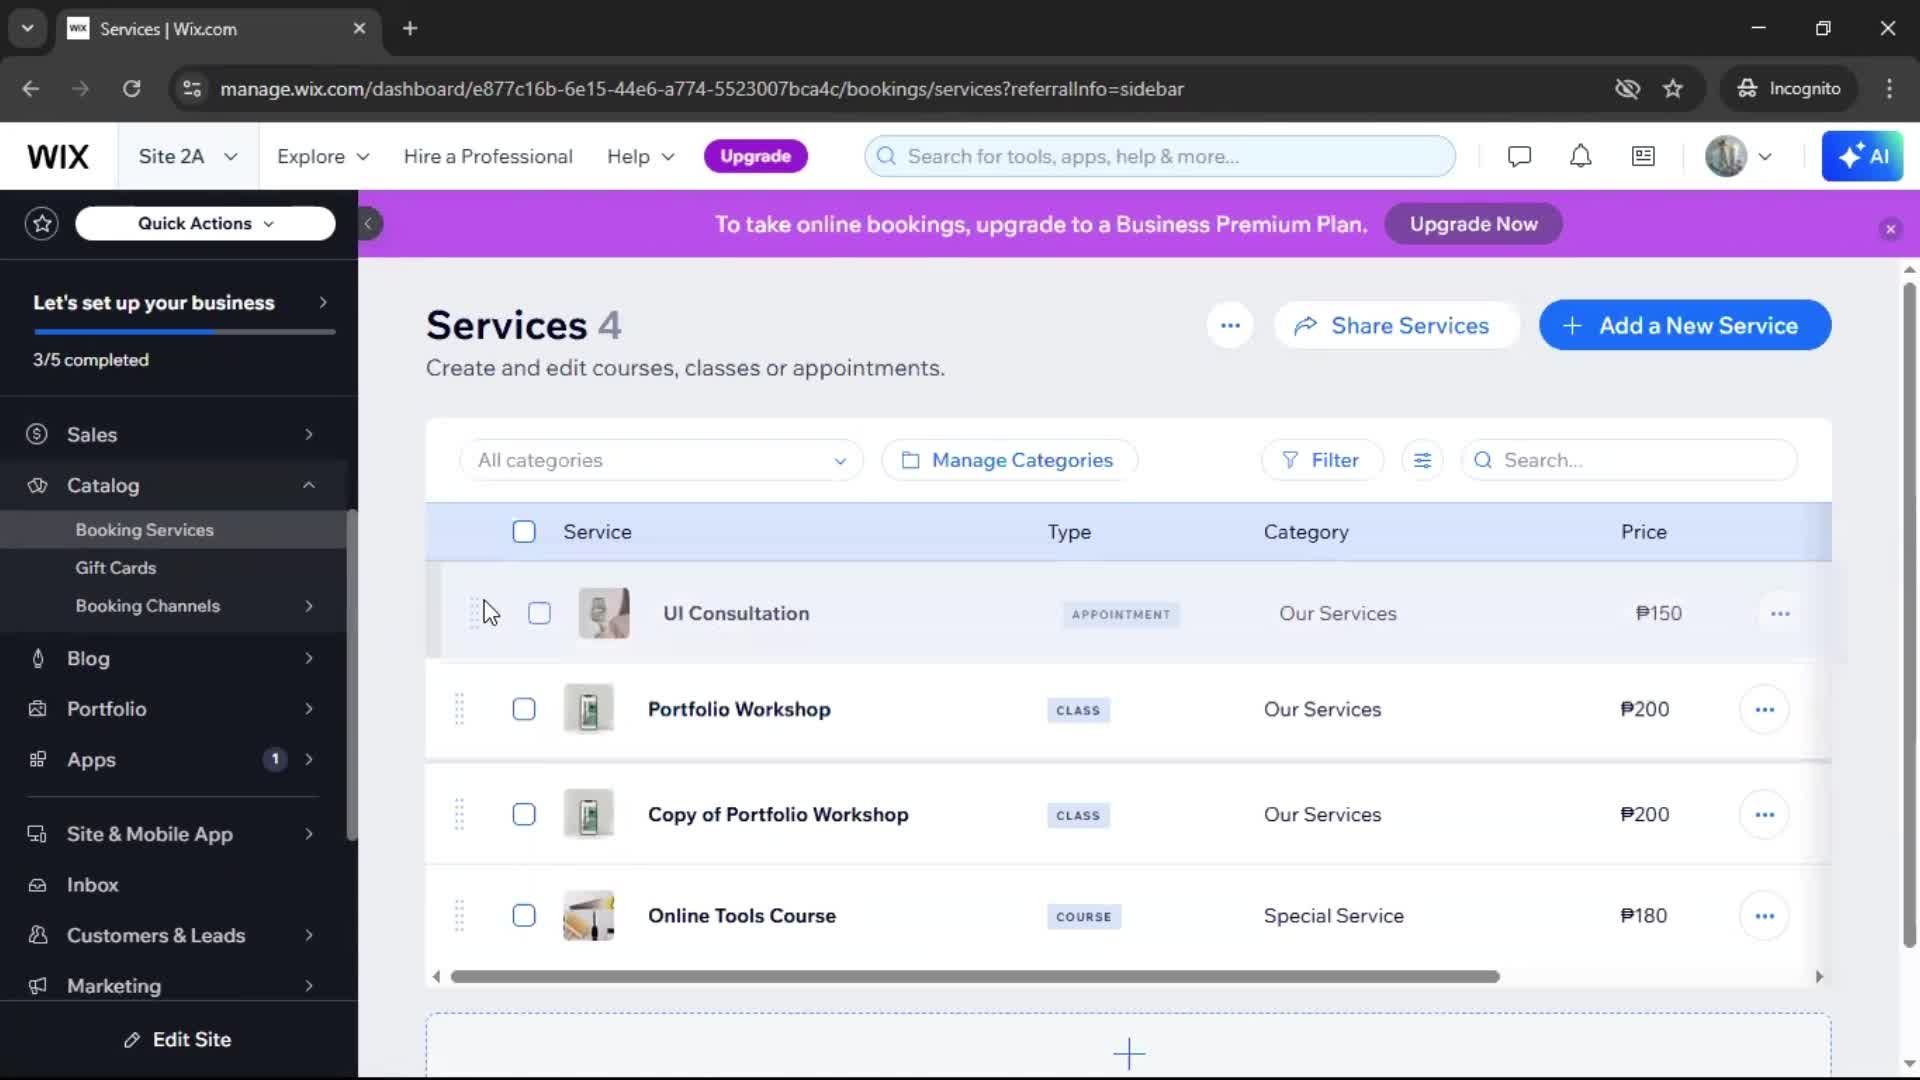Click Add a New Service

1685,325
